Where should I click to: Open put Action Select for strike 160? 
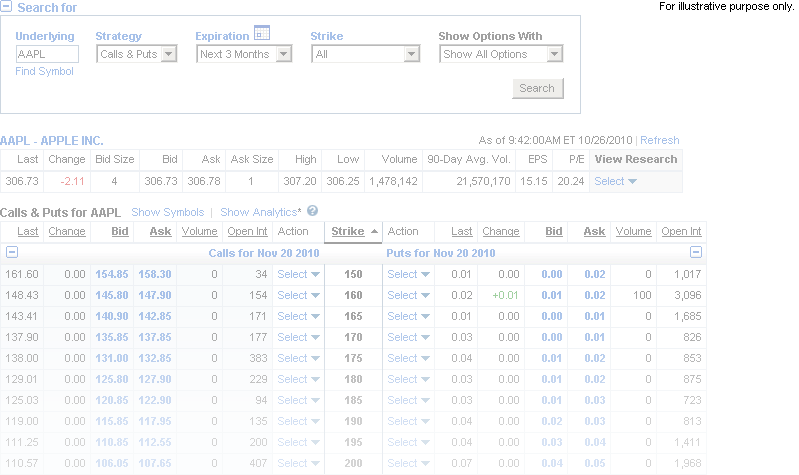pos(409,295)
